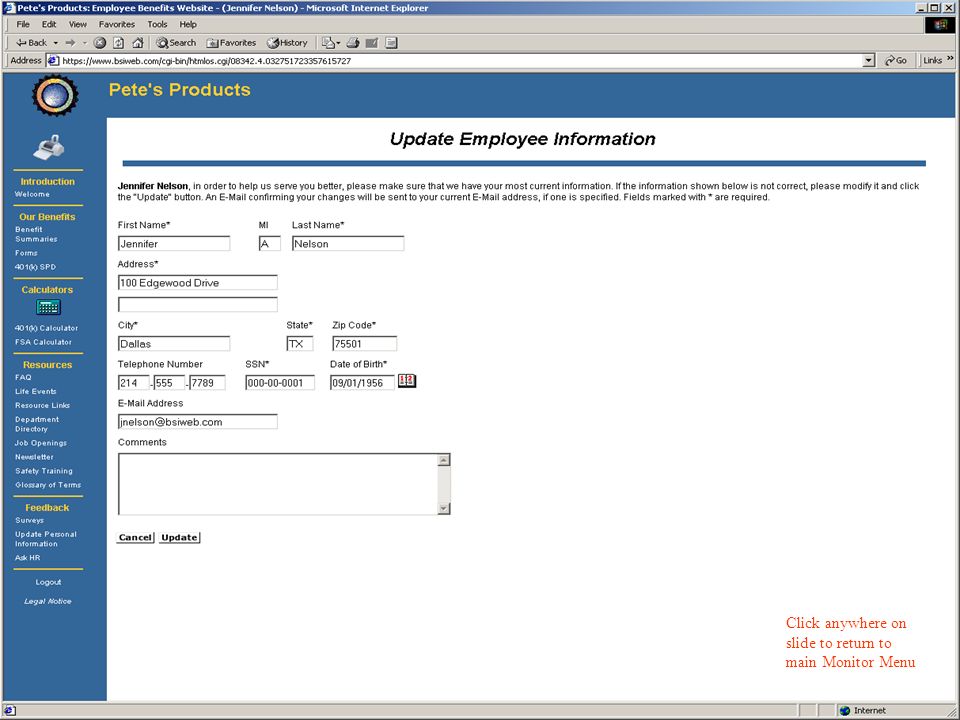Open the File menu
This screenshot has height=720, width=960.
[23, 24]
